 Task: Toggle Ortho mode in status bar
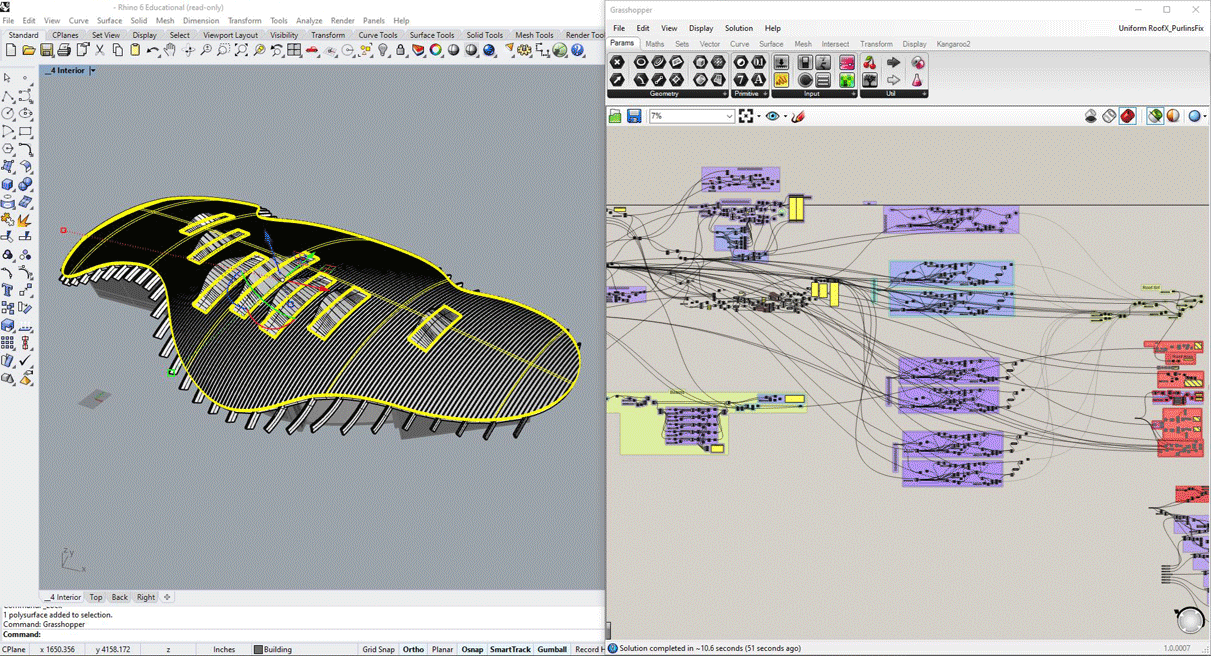tap(413, 649)
